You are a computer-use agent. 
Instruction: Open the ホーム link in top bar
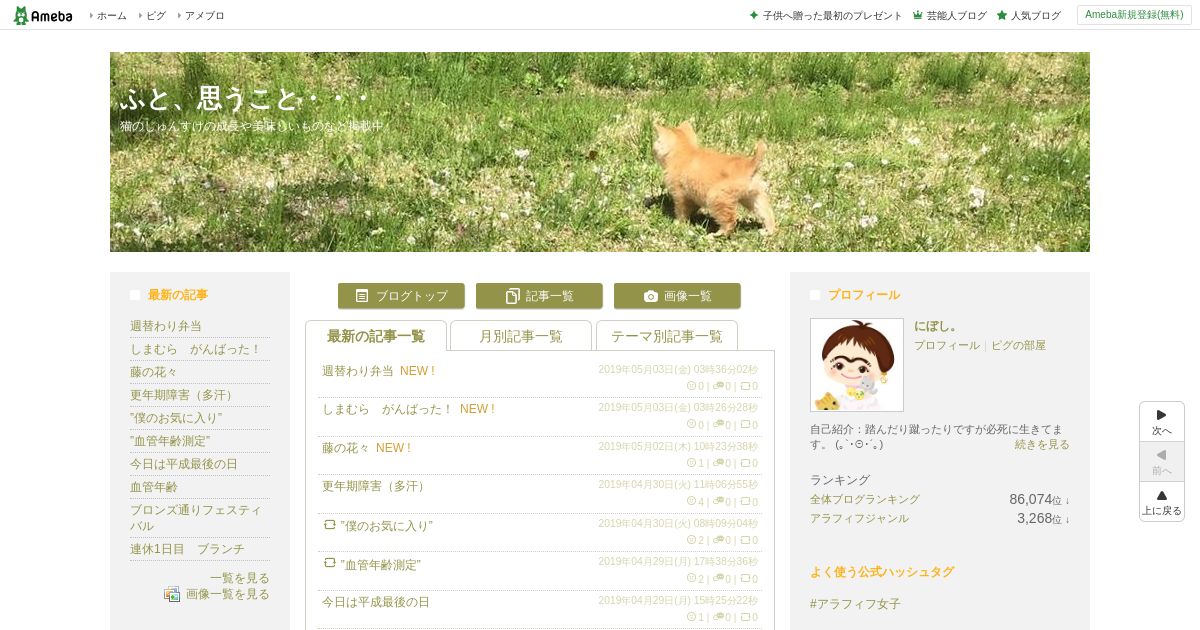tap(111, 16)
